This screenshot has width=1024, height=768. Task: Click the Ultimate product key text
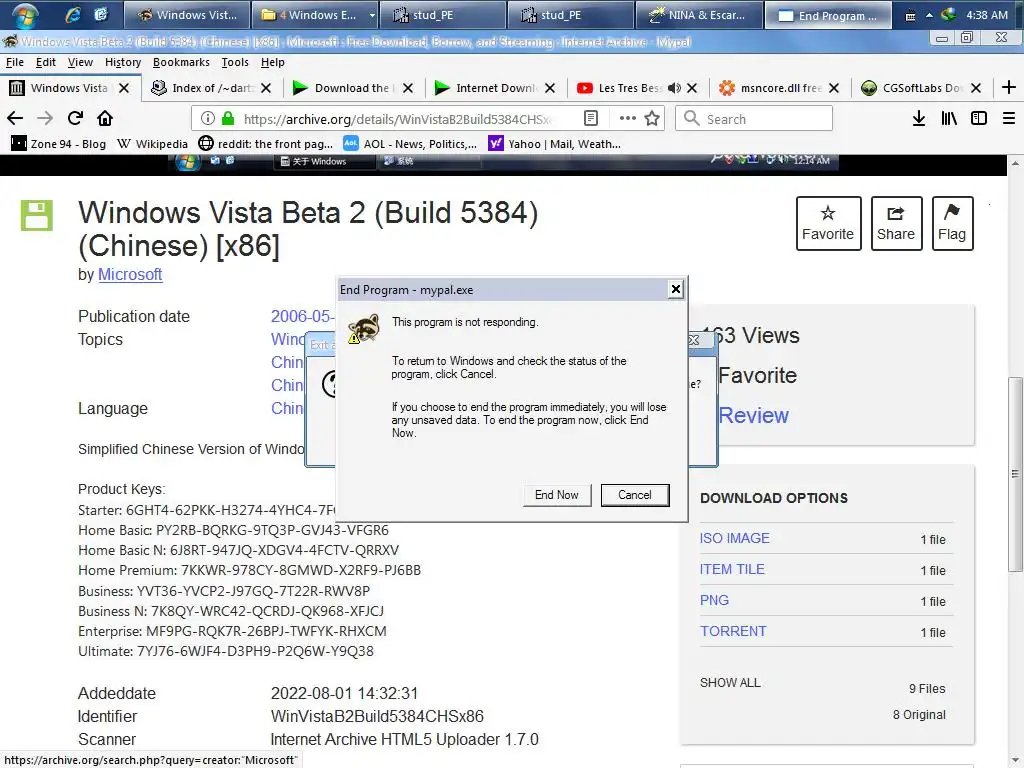point(226,651)
